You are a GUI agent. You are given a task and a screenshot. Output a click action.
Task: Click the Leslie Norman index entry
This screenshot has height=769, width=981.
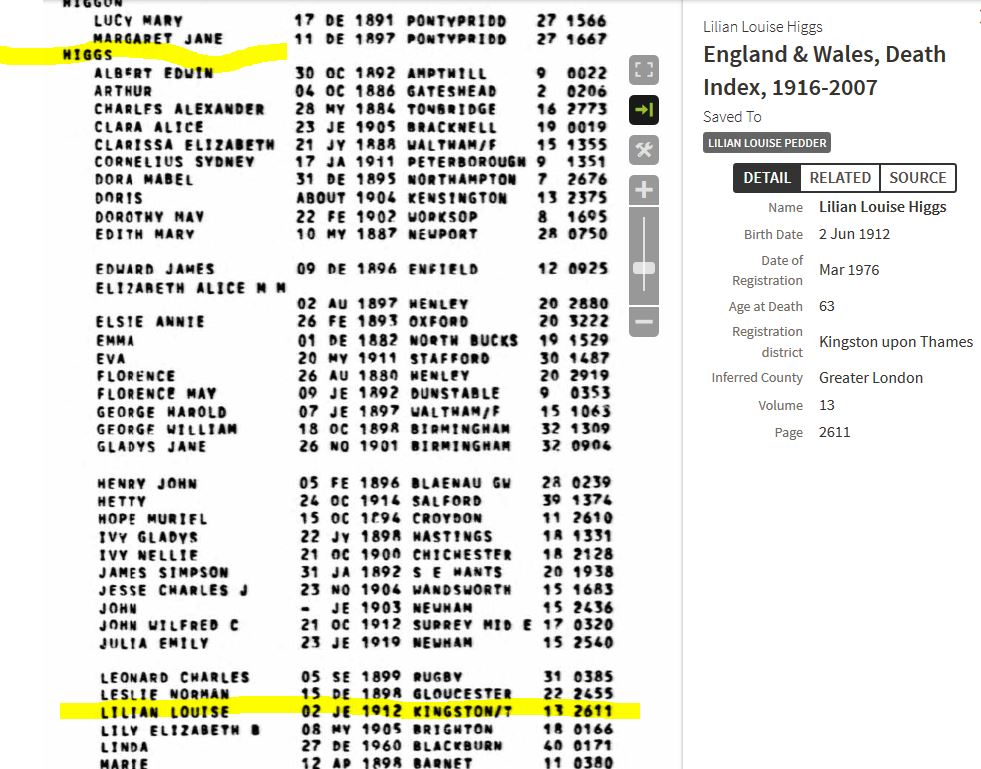[164, 694]
